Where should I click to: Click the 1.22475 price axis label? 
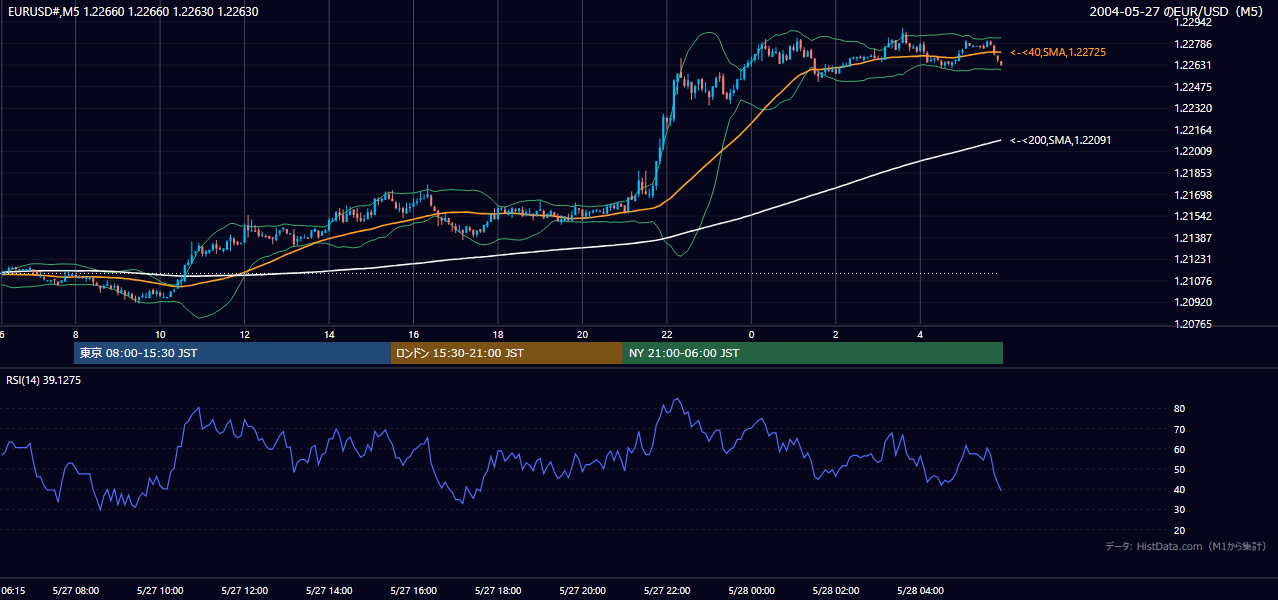[1194, 87]
